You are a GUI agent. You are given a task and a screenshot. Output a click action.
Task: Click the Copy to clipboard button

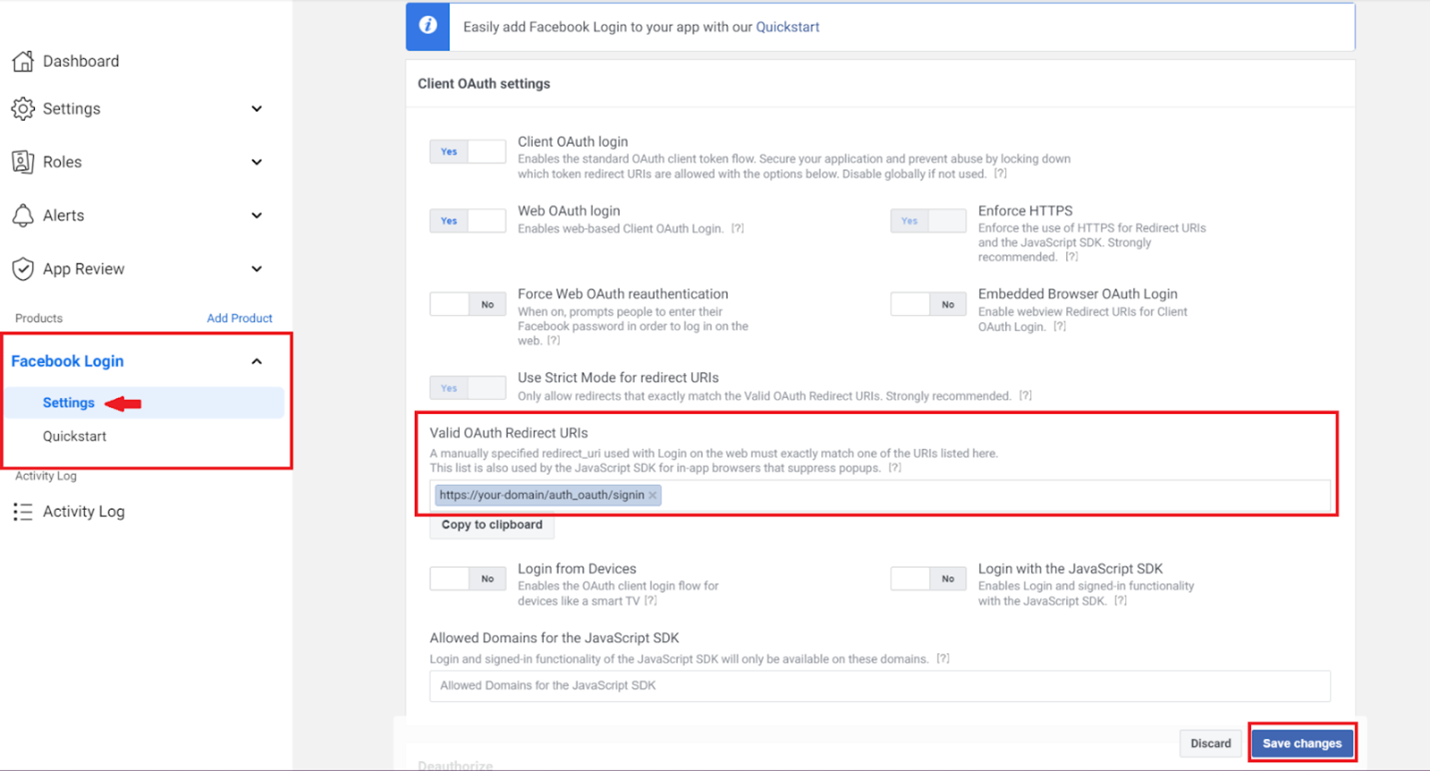[x=492, y=525]
